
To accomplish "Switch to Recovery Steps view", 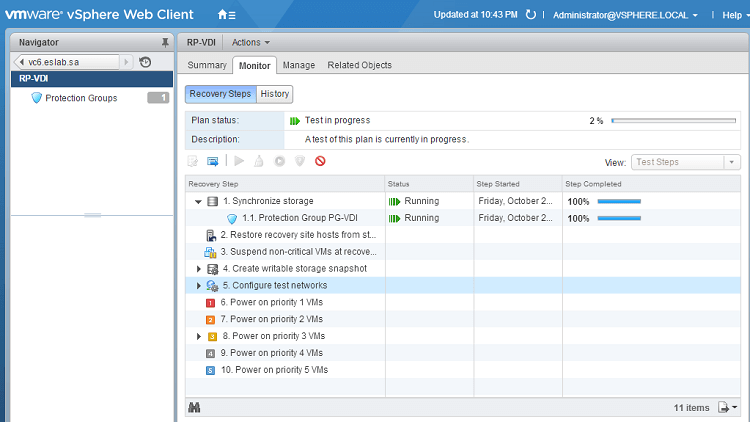I will click(x=220, y=94).
